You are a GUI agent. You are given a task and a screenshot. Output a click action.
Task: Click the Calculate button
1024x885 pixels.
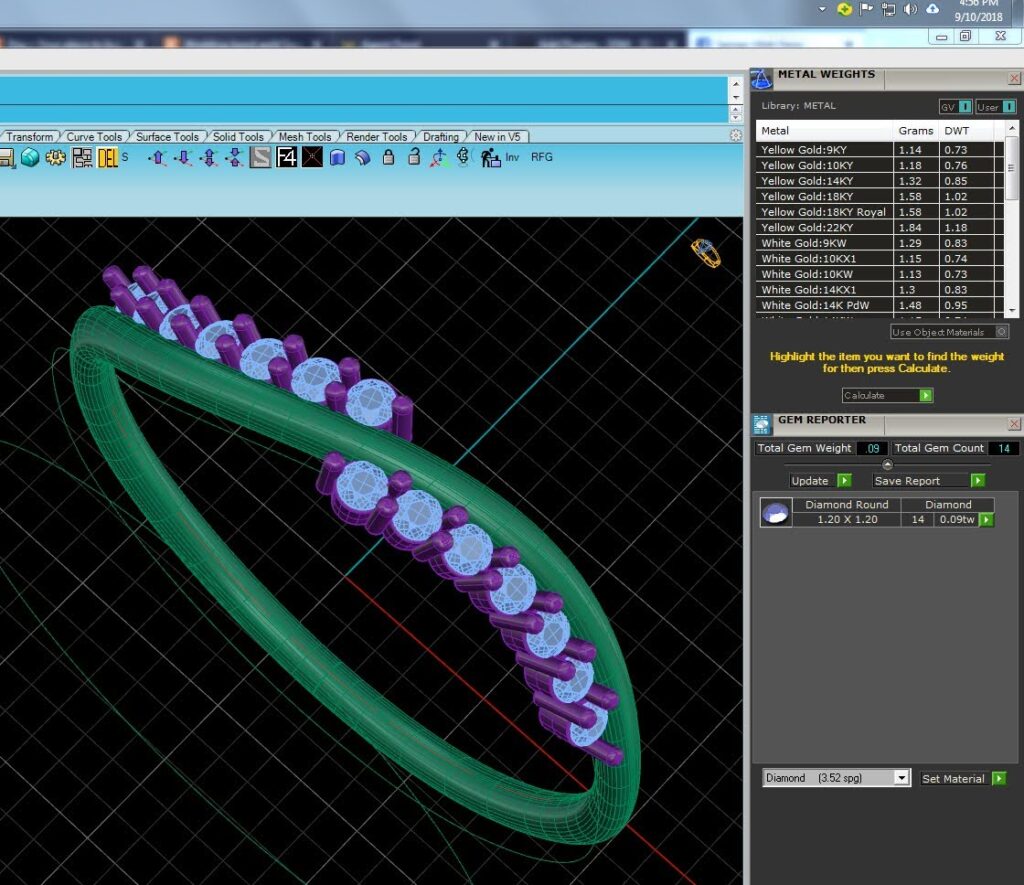(x=887, y=395)
